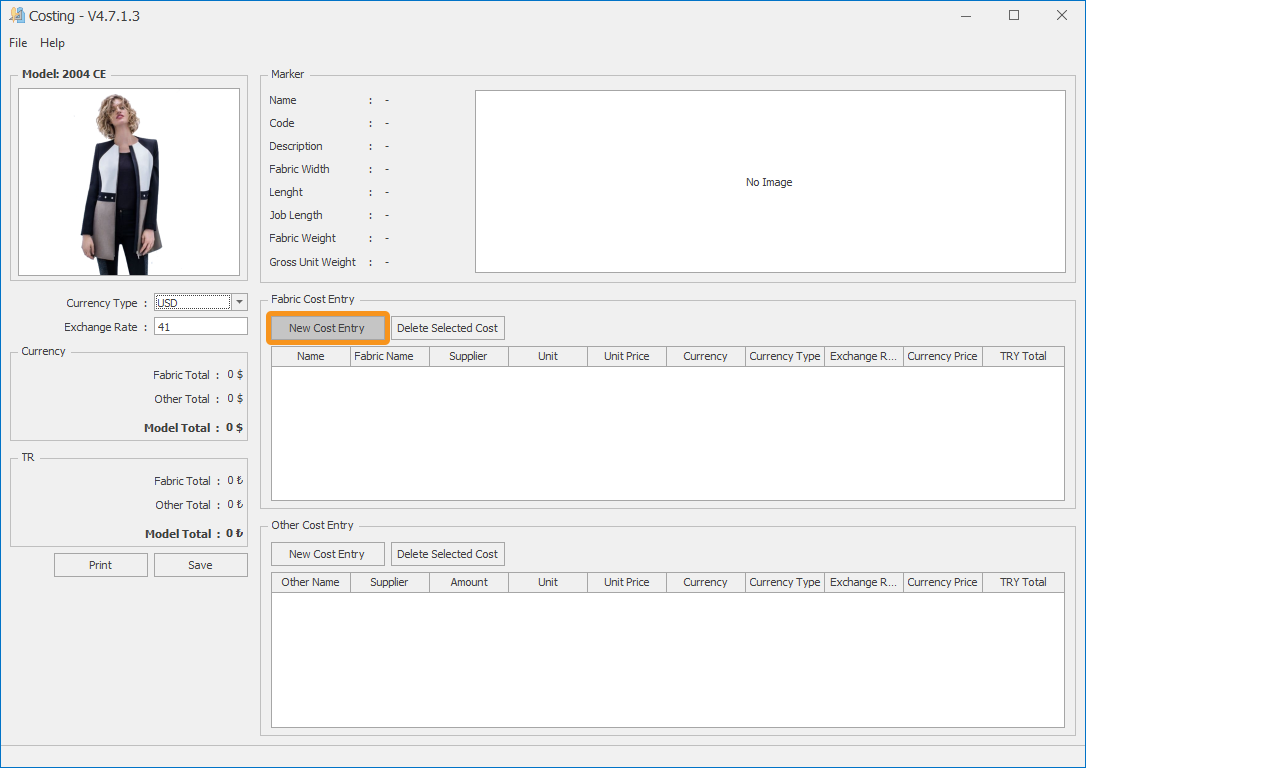Image resolution: width=1270 pixels, height=768 pixels.
Task: Click the marker No Image preview area
Action: 769,182
